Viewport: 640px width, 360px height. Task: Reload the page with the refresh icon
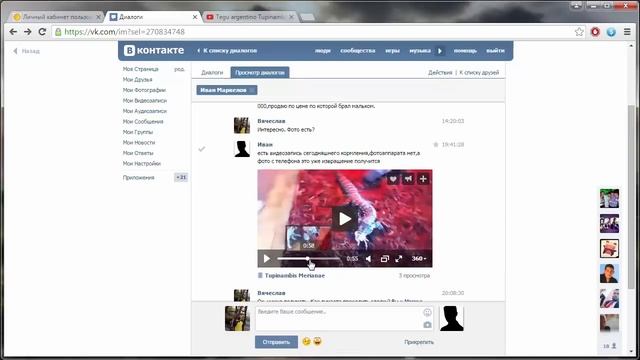(42, 31)
